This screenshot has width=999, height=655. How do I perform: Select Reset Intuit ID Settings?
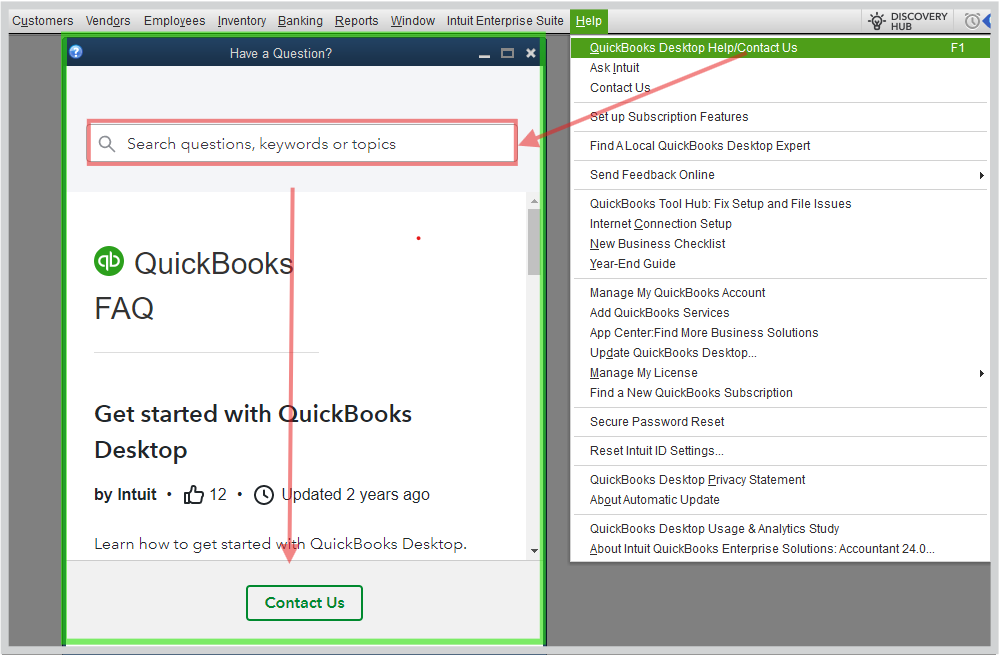[x=780, y=451]
